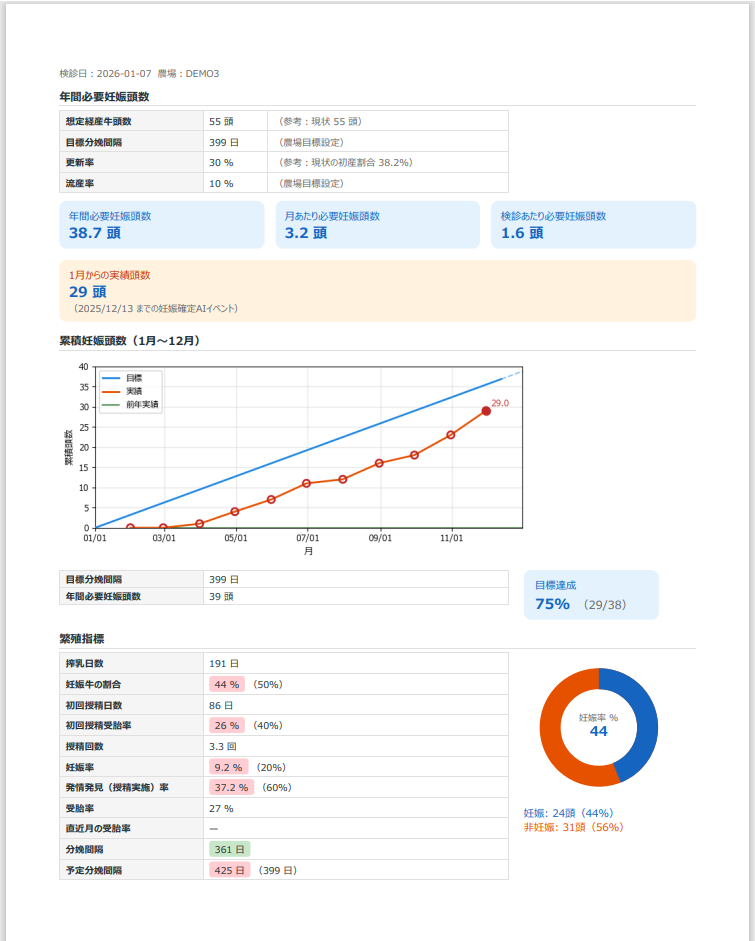Click the 月あたり必要妊娠頭数 3.2 頭 card
The image size is (755, 941).
click(x=378, y=224)
